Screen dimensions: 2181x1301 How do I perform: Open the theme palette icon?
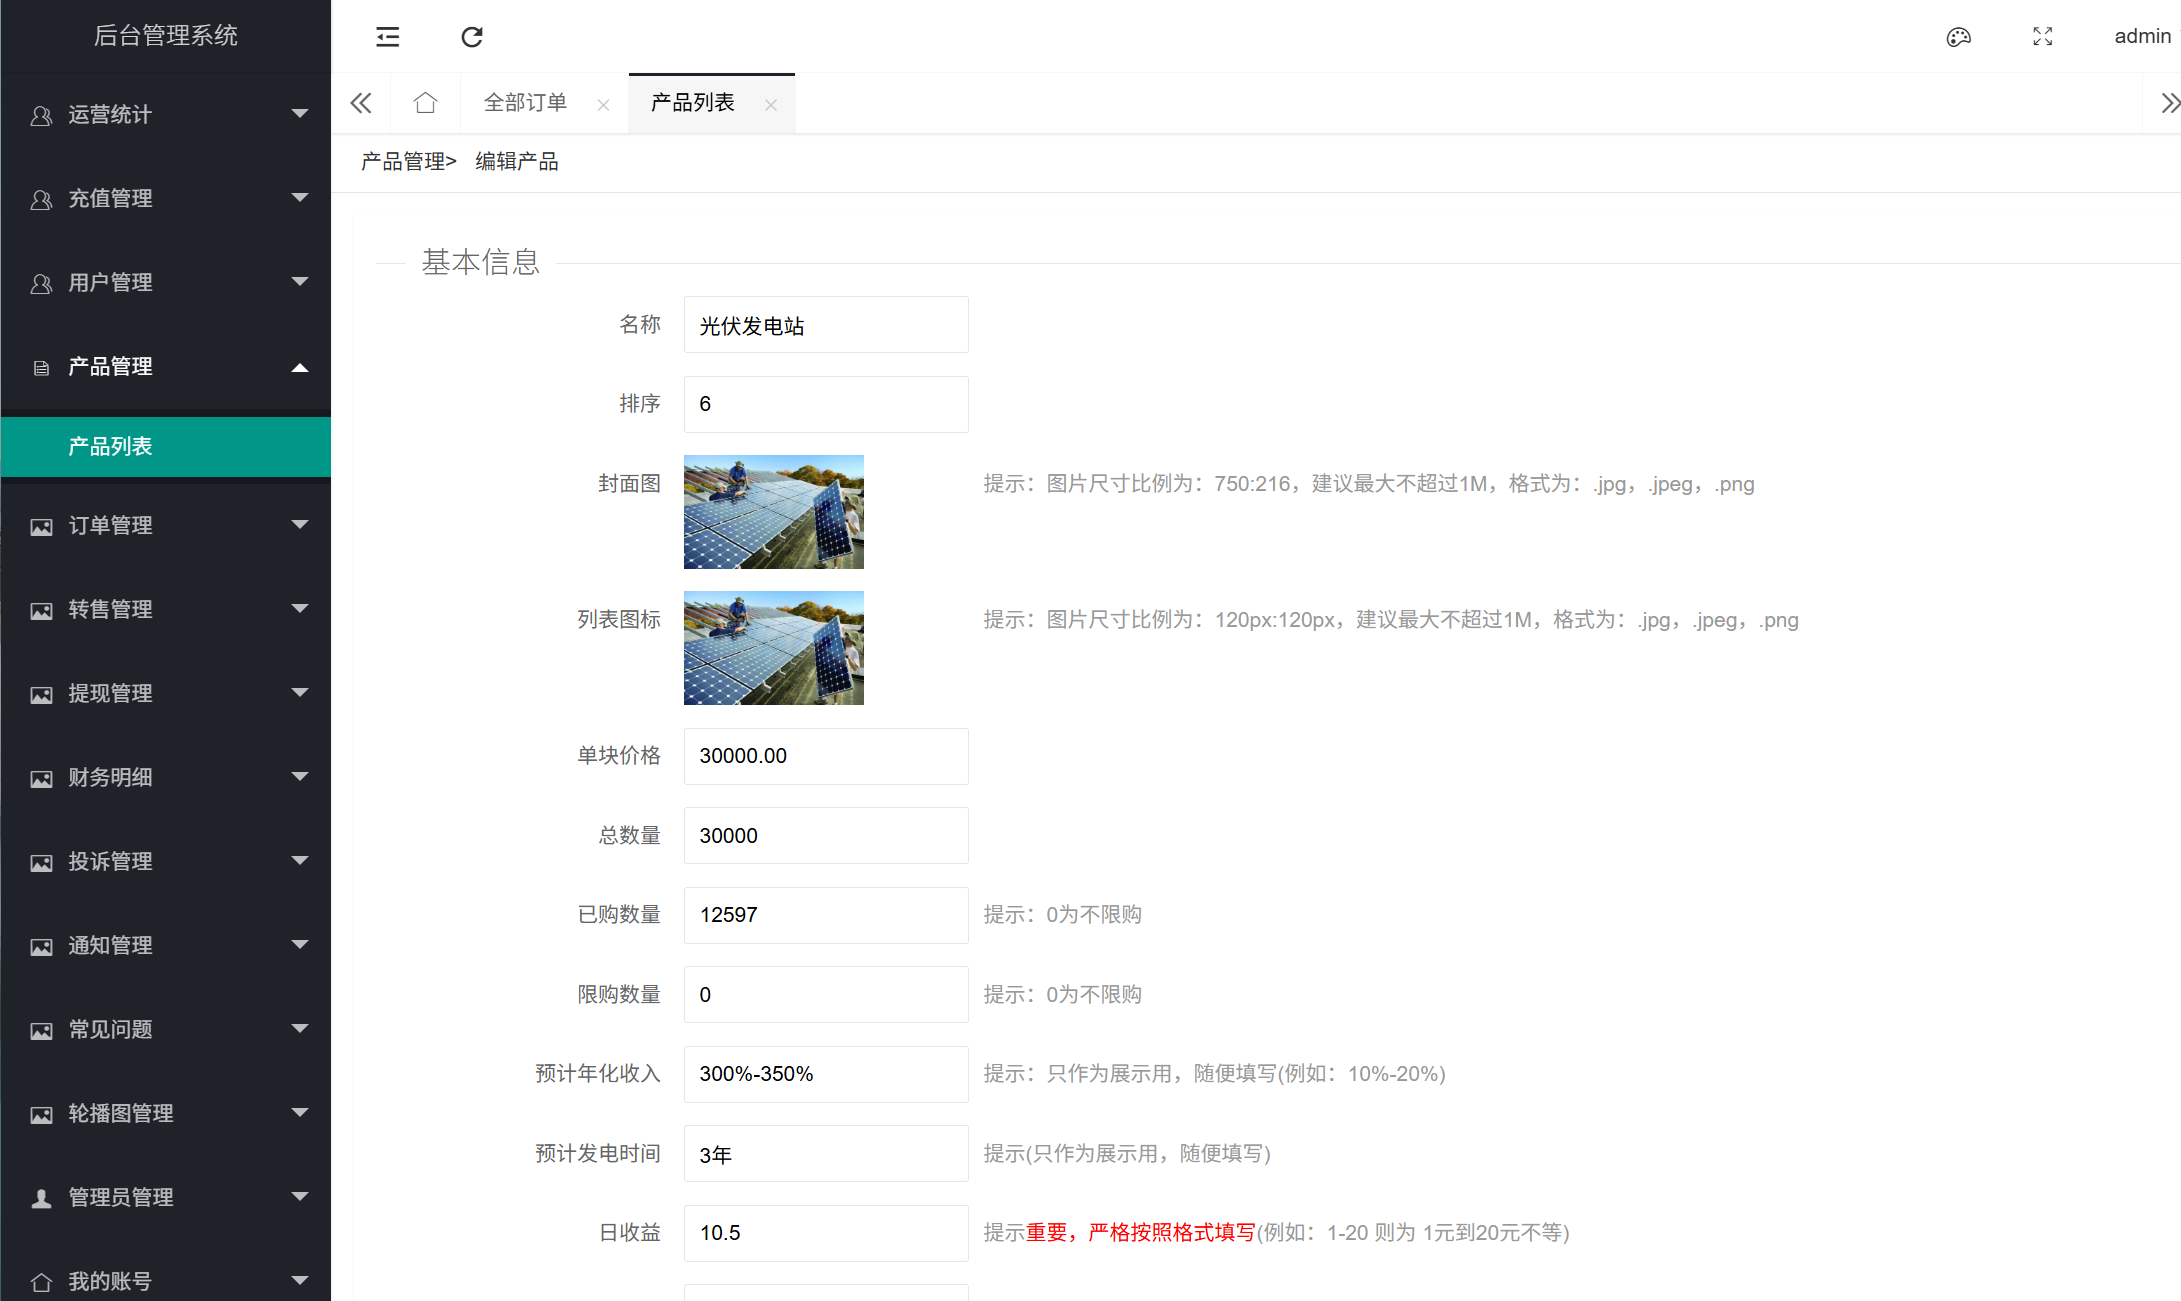(1958, 37)
